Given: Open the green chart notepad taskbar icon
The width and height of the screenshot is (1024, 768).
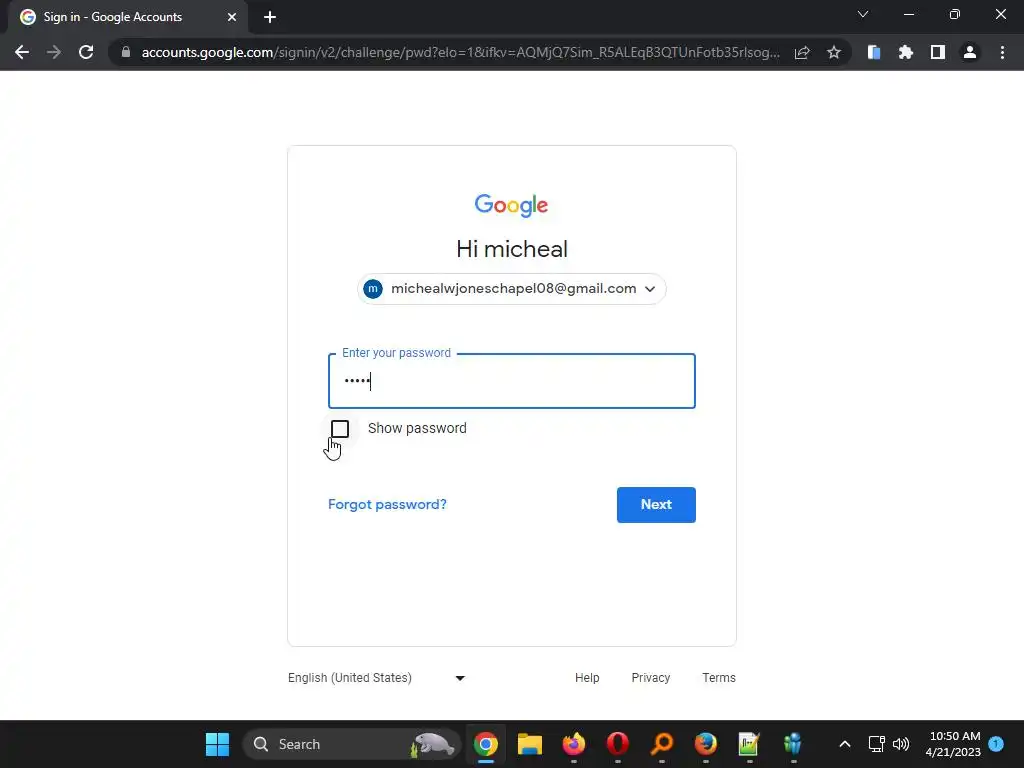Looking at the screenshot, I should pyautogui.click(x=749, y=744).
